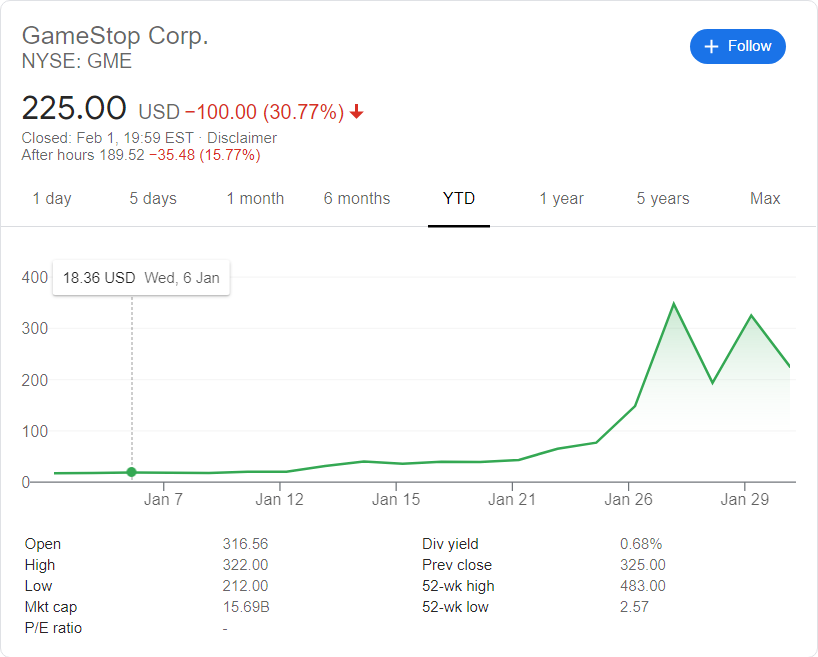Click the 18.36 USD chart tooltip
Image resolution: width=818 pixels, height=657 pixels.
141,278
